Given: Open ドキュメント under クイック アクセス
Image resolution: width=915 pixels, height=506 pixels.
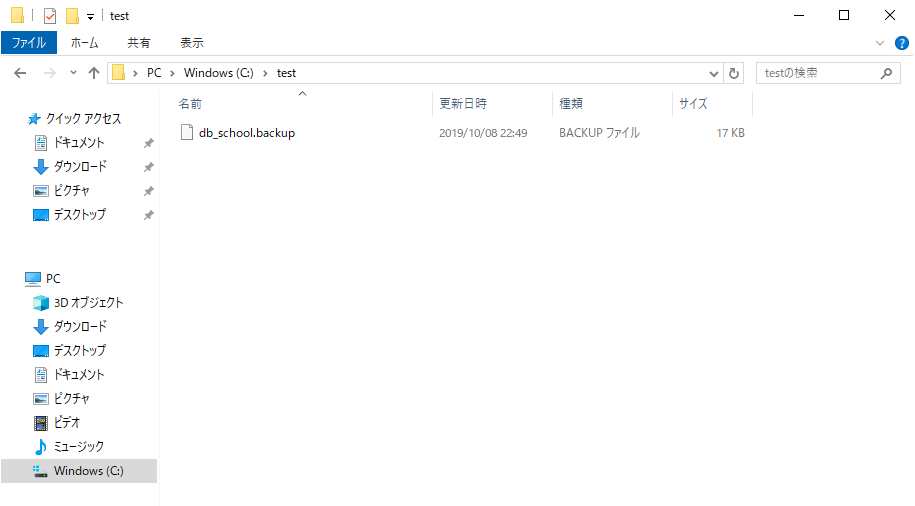Looking at the screenshot, I should (x=79, y=142).
